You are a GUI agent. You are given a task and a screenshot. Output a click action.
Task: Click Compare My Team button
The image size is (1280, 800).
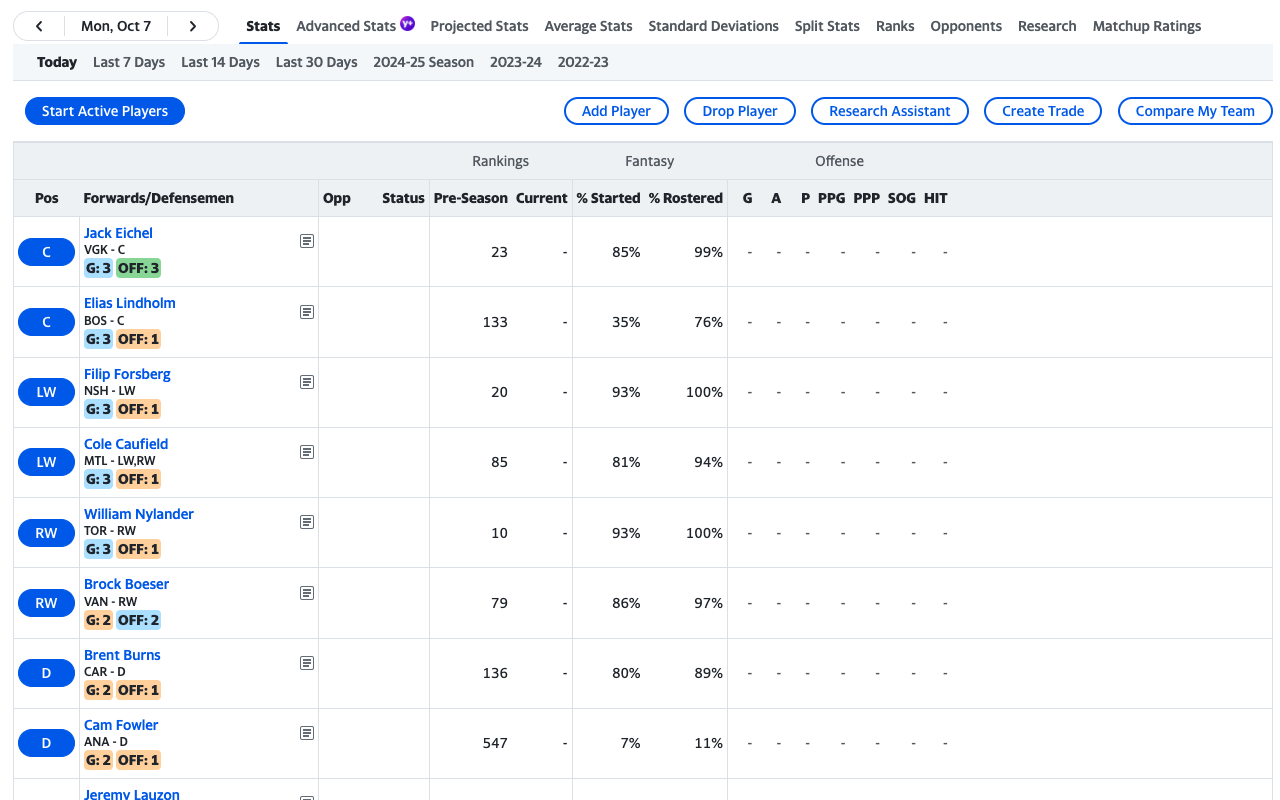[x=1195, y=111]
